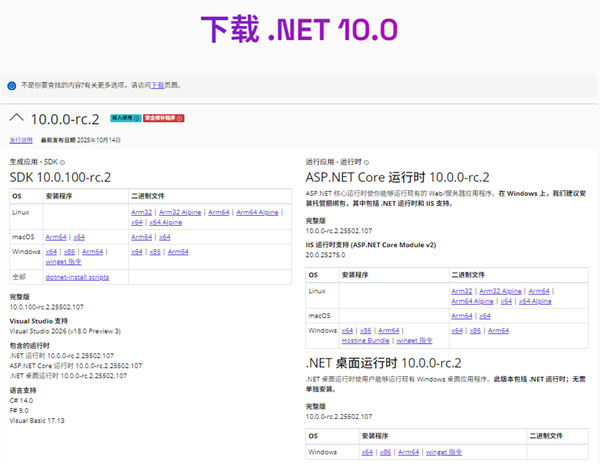This screenshot has height=465, width=600.
Task: Download ASP.NET Core Linux x64 binary
Action: (x=506, y=301)
